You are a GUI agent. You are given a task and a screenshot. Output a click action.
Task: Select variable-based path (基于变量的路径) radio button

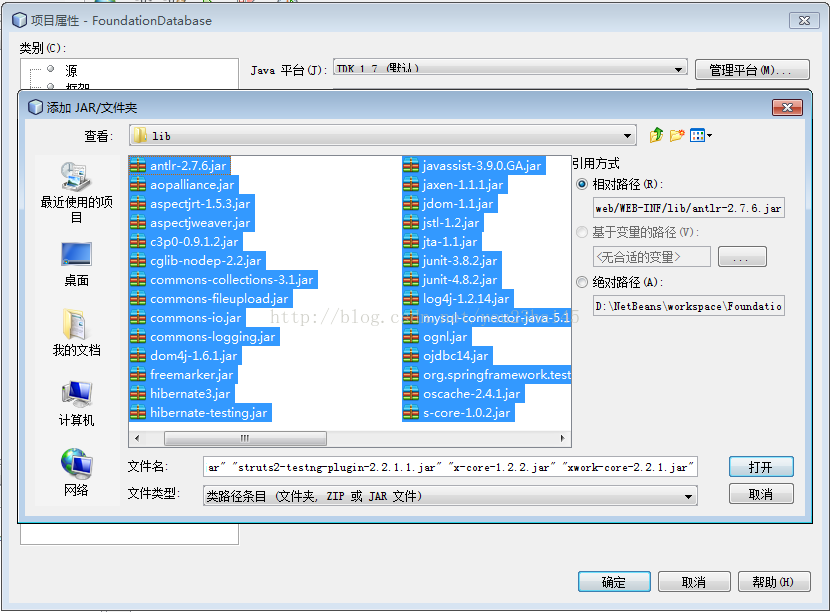(582, 232)
